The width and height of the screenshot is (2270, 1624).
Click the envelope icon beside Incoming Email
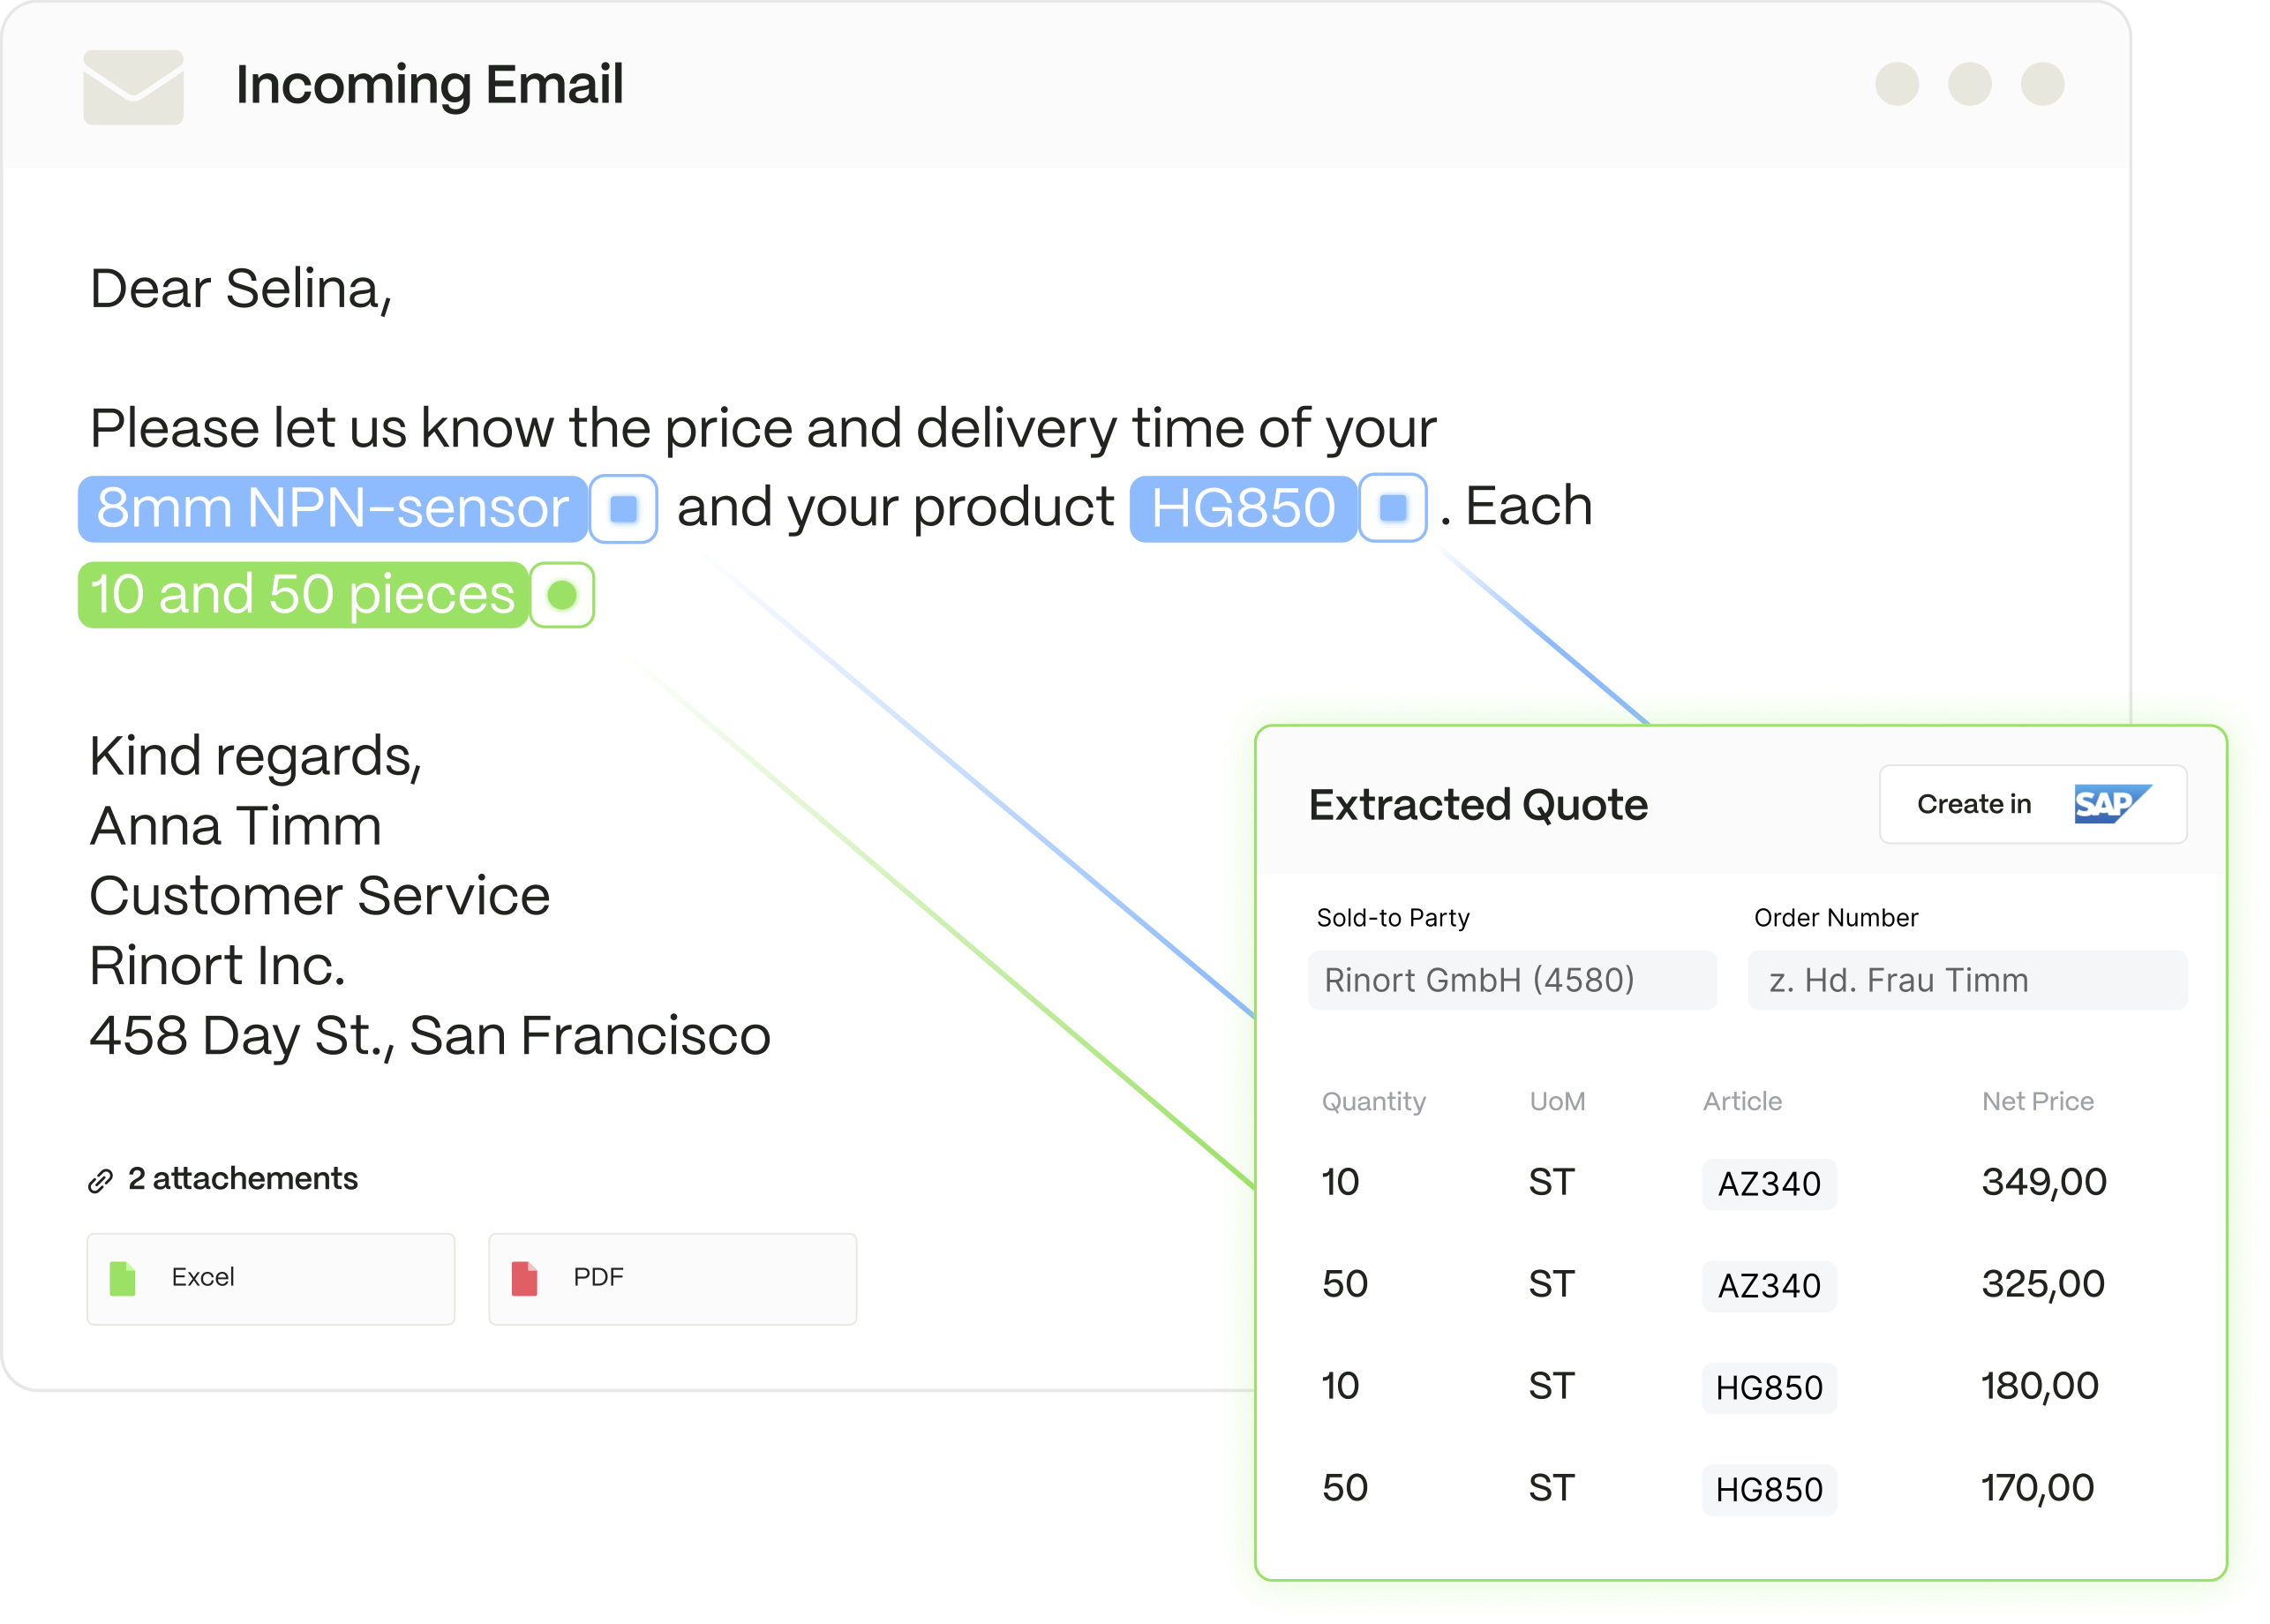point(133,87)
